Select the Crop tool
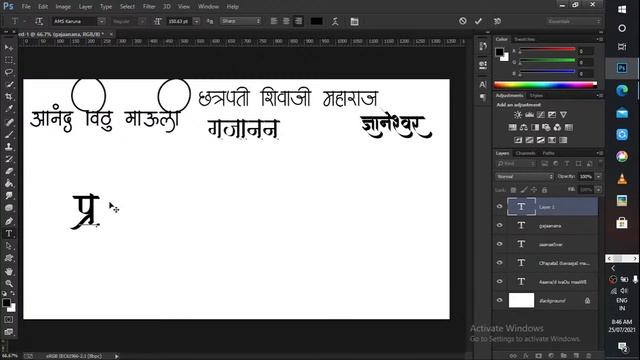Screen dimensions: 640x360 tap(9, 97)
